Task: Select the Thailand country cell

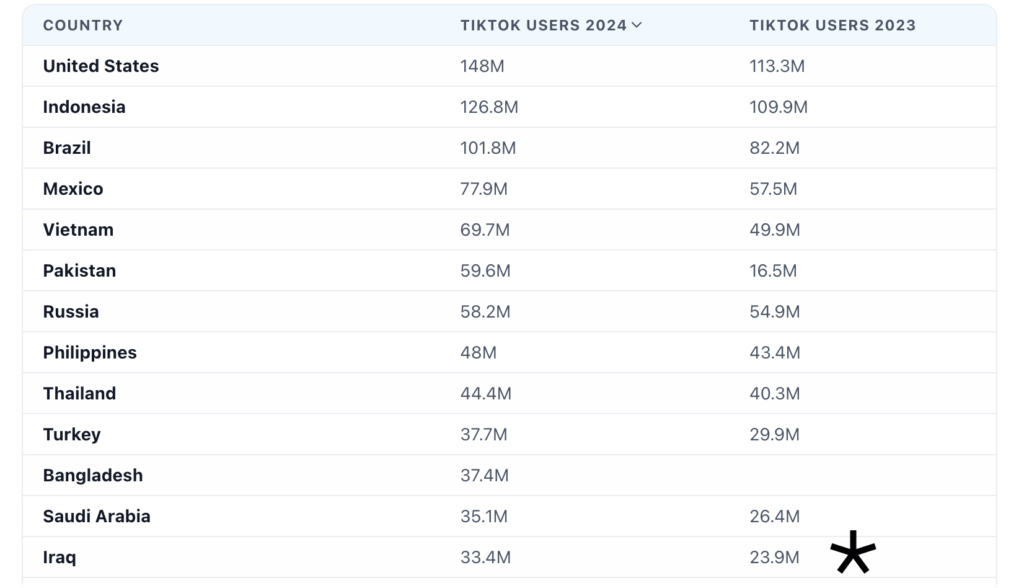Action: pyautogui.click(x=80, y=393)
